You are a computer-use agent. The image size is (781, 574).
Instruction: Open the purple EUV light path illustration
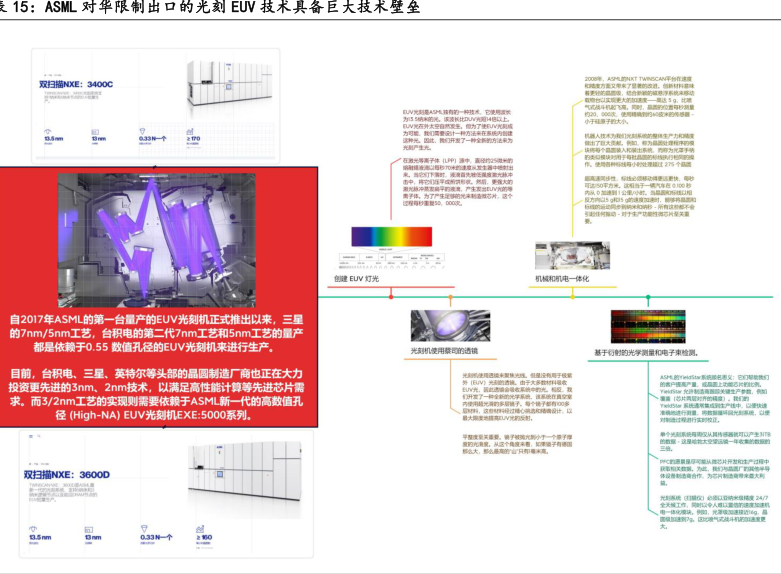coord(156,240)
